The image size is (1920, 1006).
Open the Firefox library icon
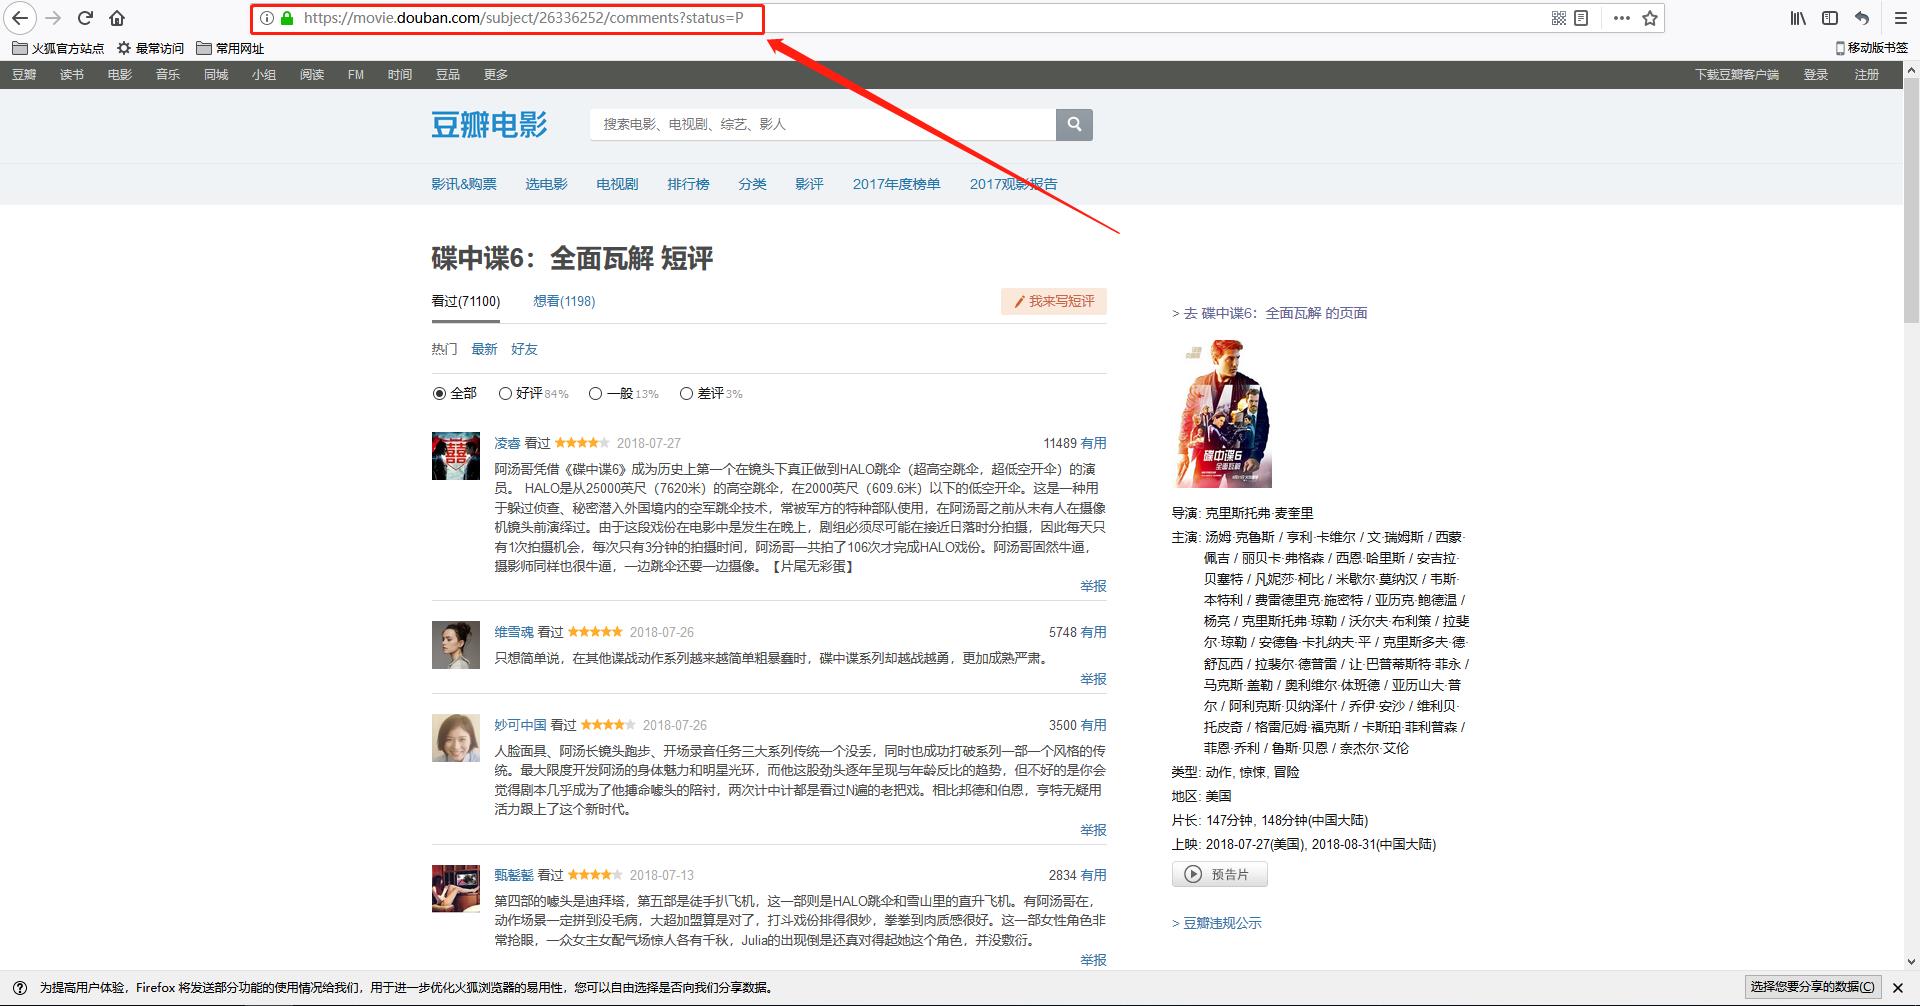(1798, 18)
